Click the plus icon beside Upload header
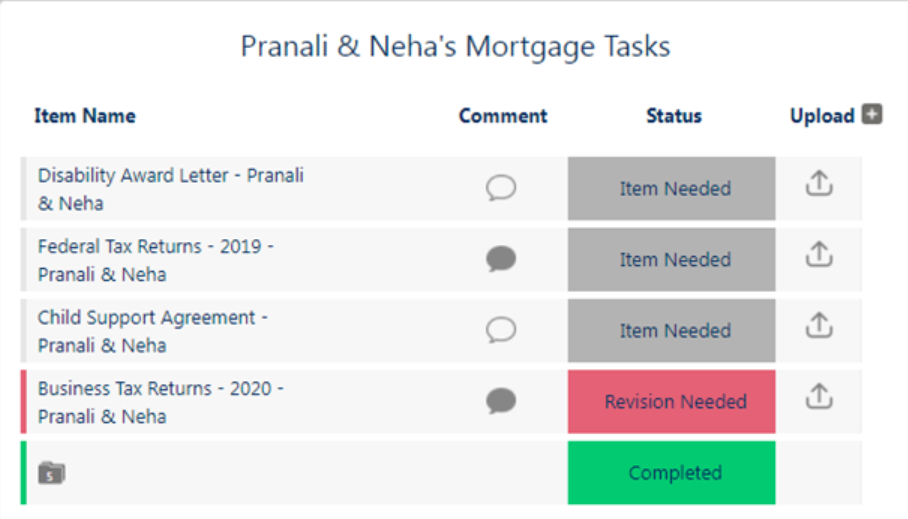This screenshot has height=519, width=908. pos(872,114)
